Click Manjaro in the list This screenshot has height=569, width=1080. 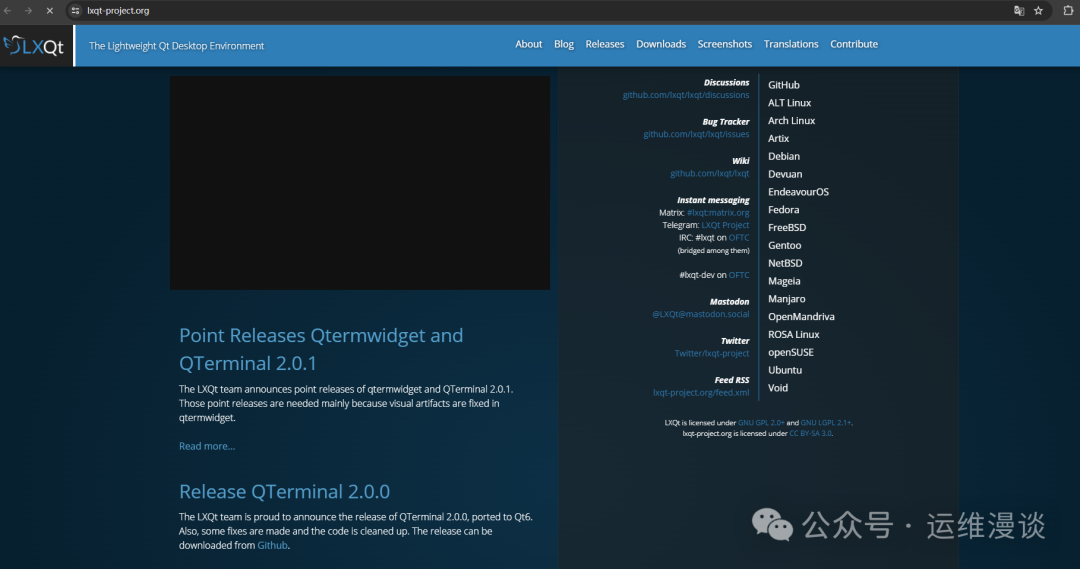(787, 300)
